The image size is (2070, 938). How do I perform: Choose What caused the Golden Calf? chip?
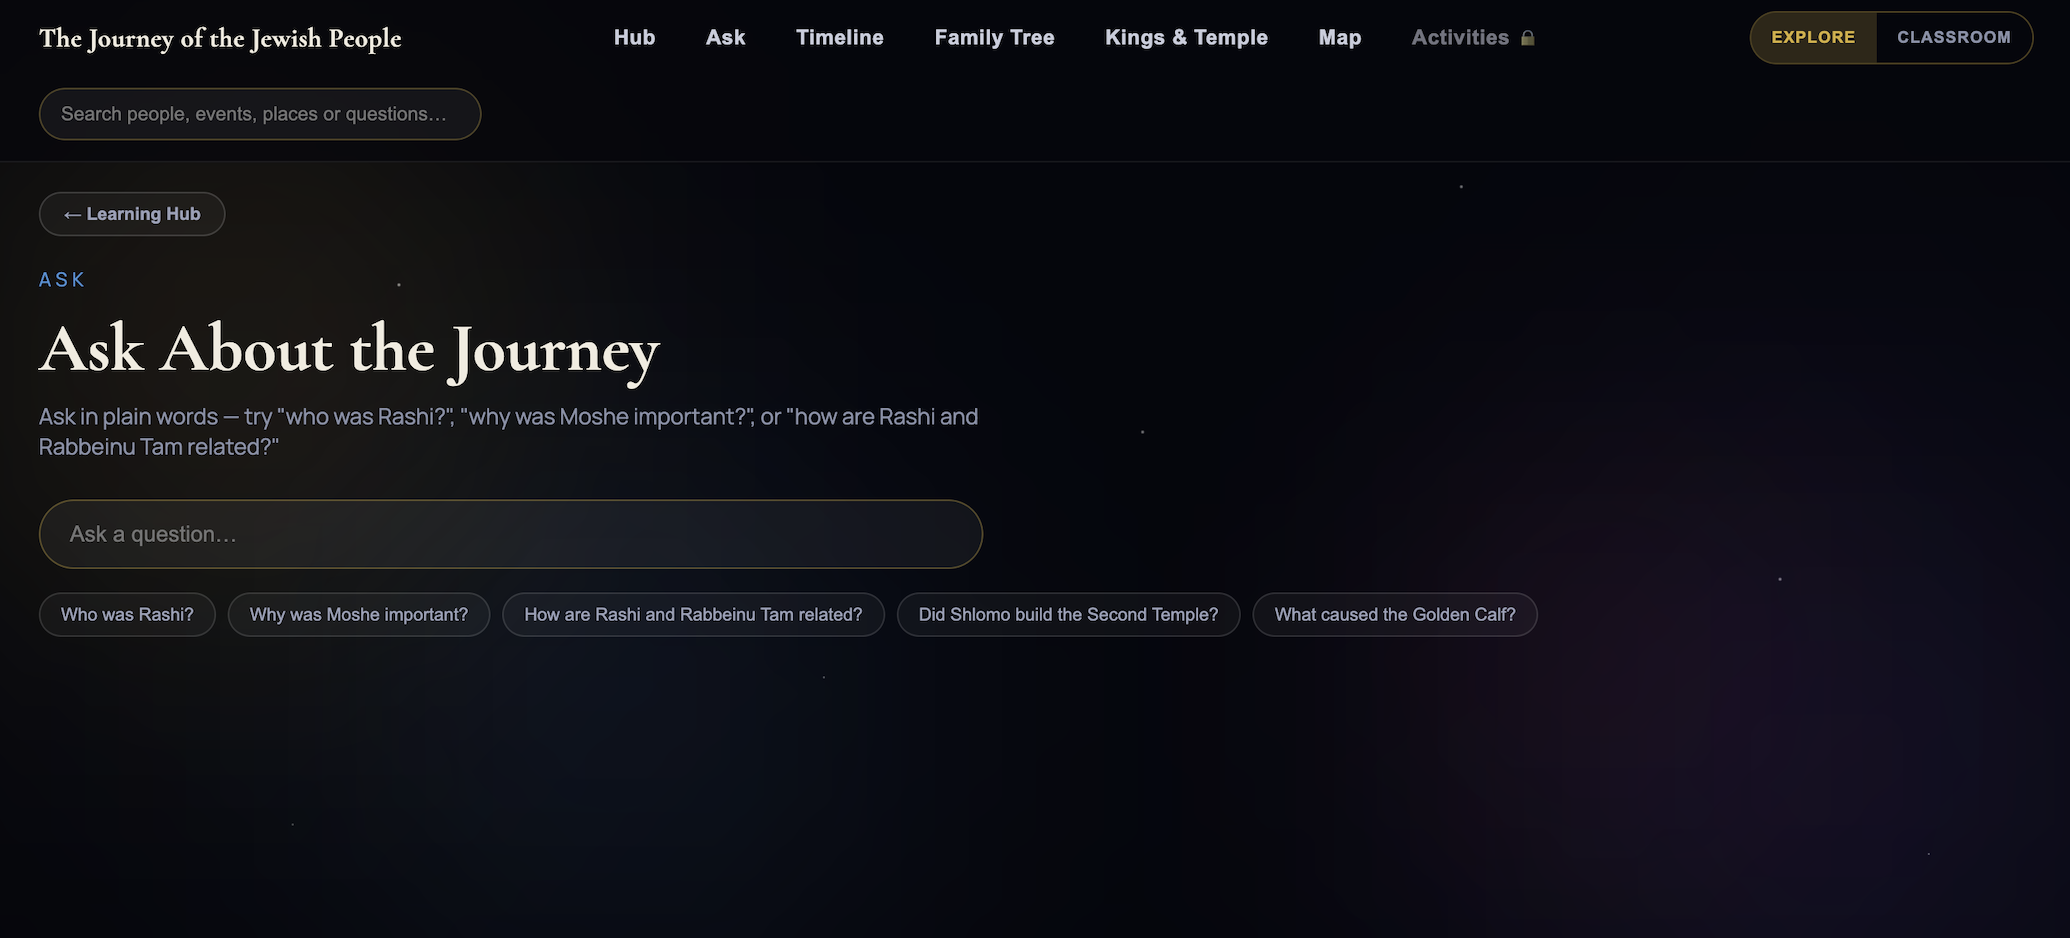point(1395,615)
